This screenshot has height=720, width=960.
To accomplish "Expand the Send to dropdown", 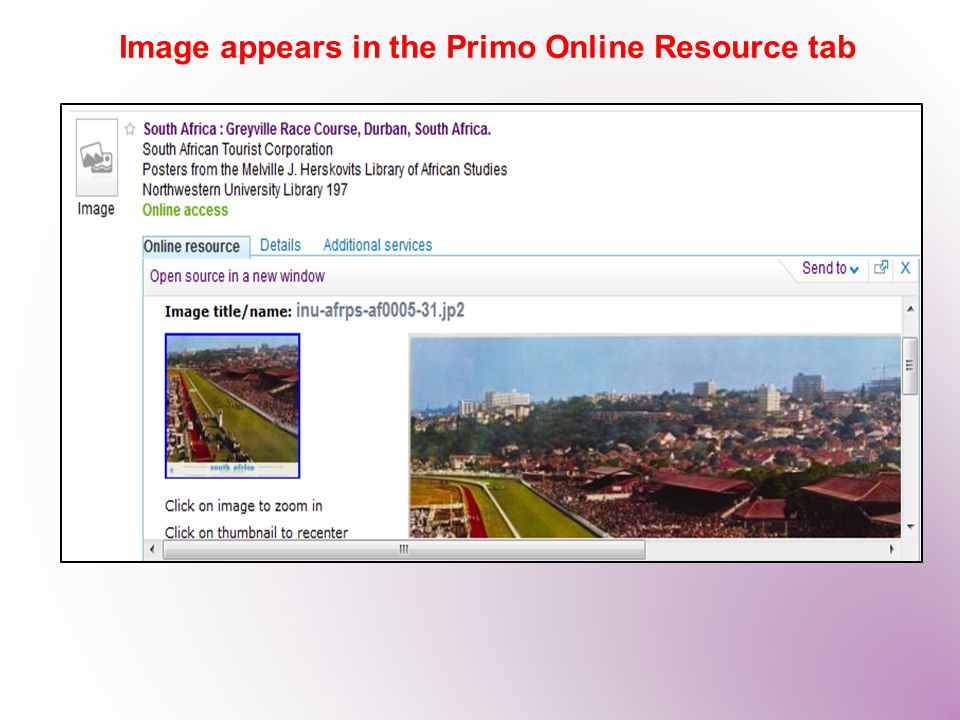I will [830, 268].
